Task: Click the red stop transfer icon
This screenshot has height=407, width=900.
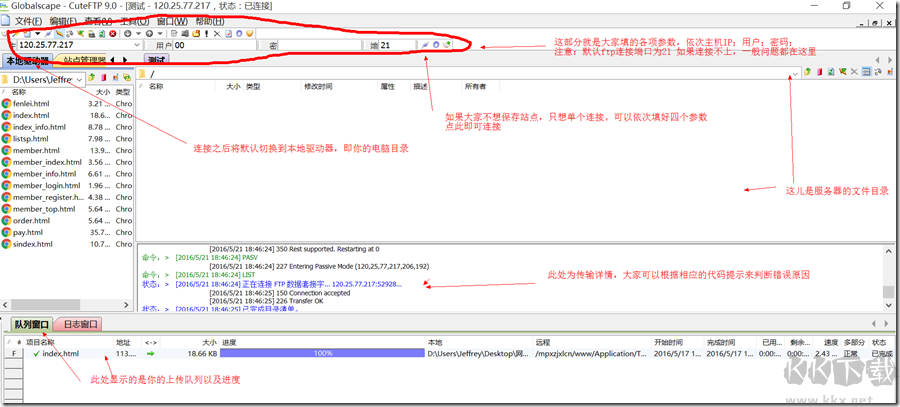Action: pos(112,33)
